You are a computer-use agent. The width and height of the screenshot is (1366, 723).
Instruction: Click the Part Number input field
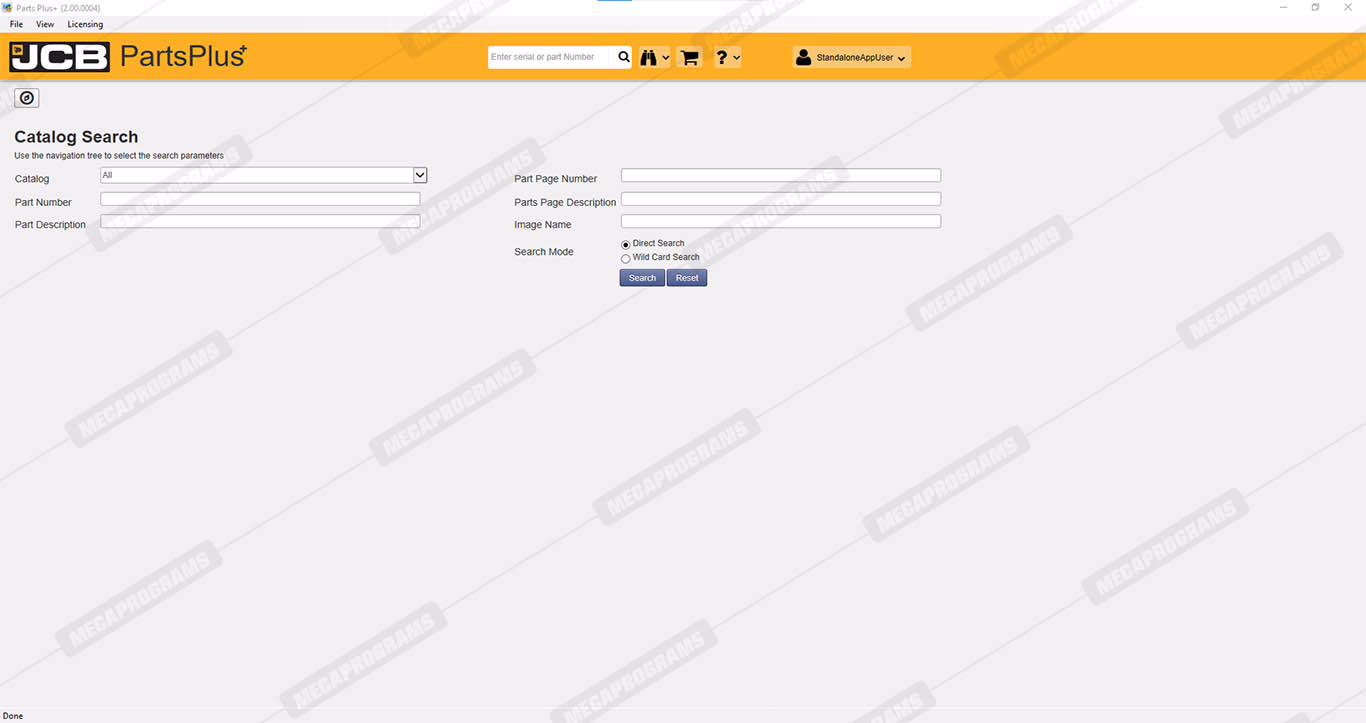point(260,199)
